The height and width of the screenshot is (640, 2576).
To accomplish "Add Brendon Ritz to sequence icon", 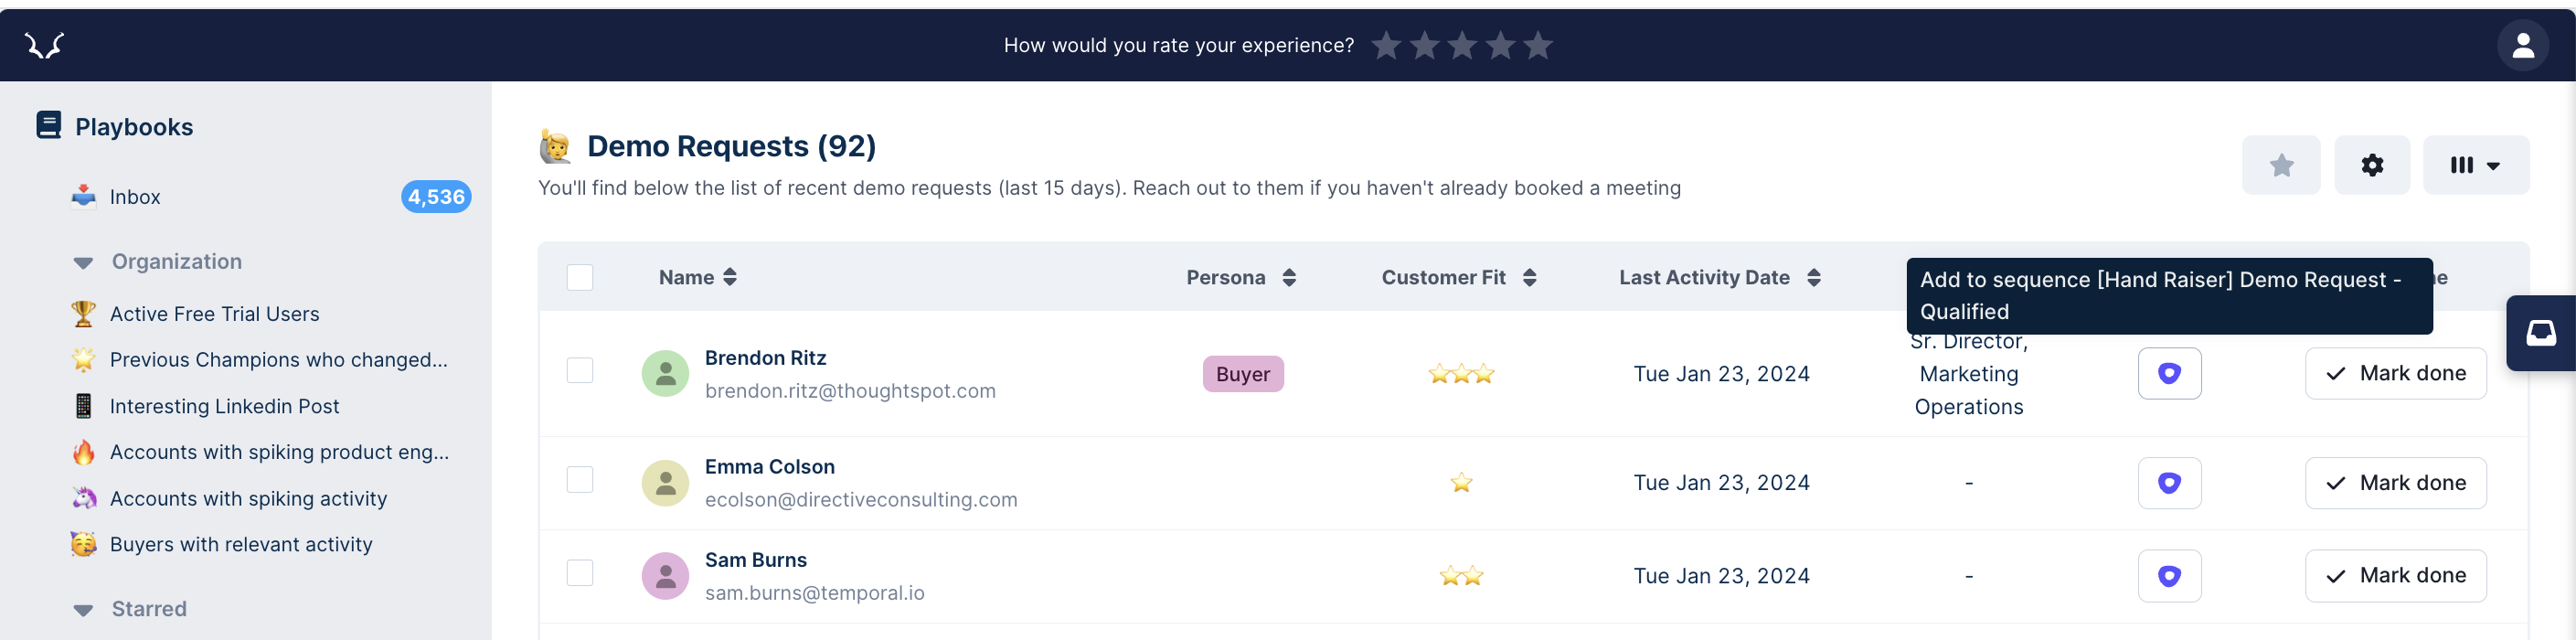I will pyautogui.click(x=2169, y=374).
